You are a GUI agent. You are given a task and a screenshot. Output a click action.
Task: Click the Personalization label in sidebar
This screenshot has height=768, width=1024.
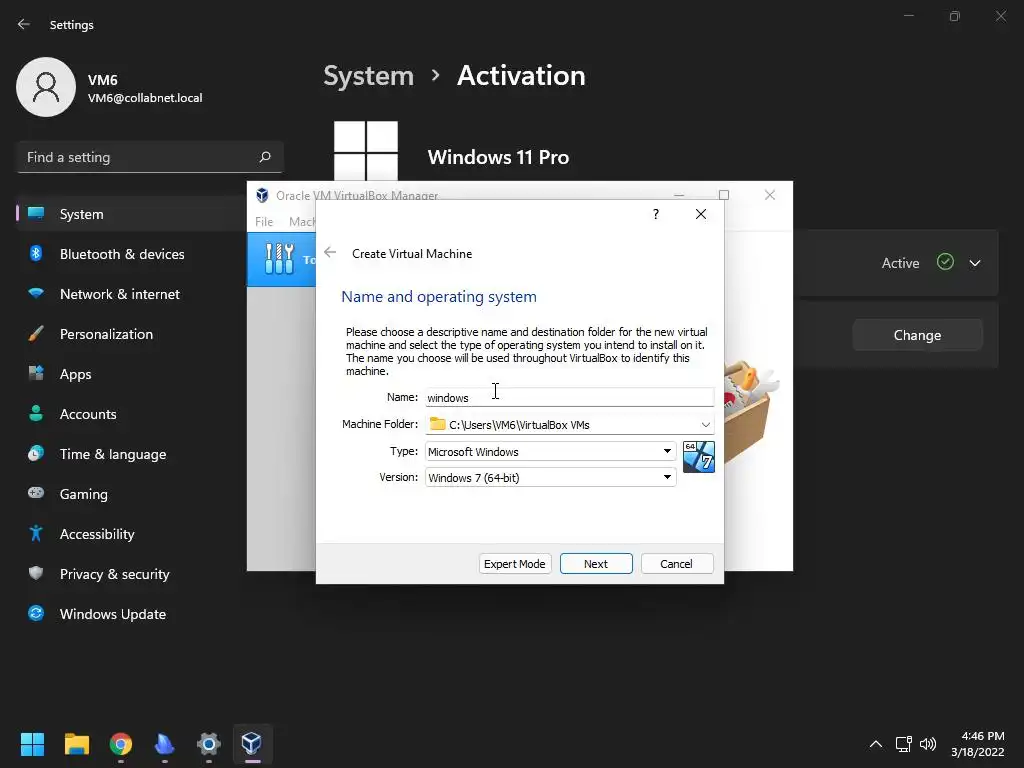[x=106, y=334]
